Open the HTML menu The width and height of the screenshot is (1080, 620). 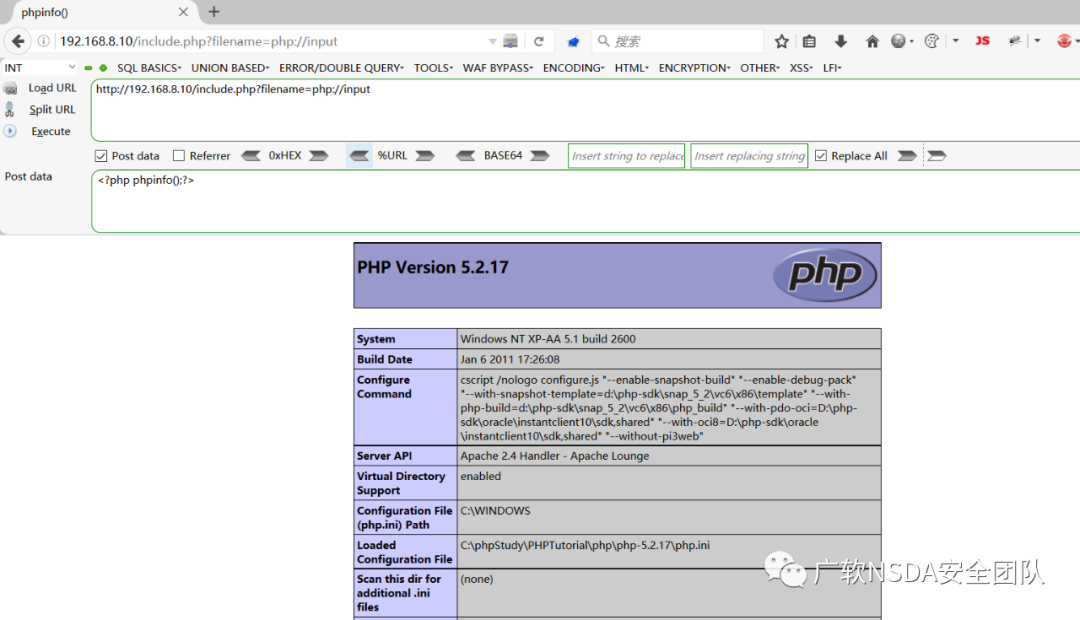pos(631,68)
